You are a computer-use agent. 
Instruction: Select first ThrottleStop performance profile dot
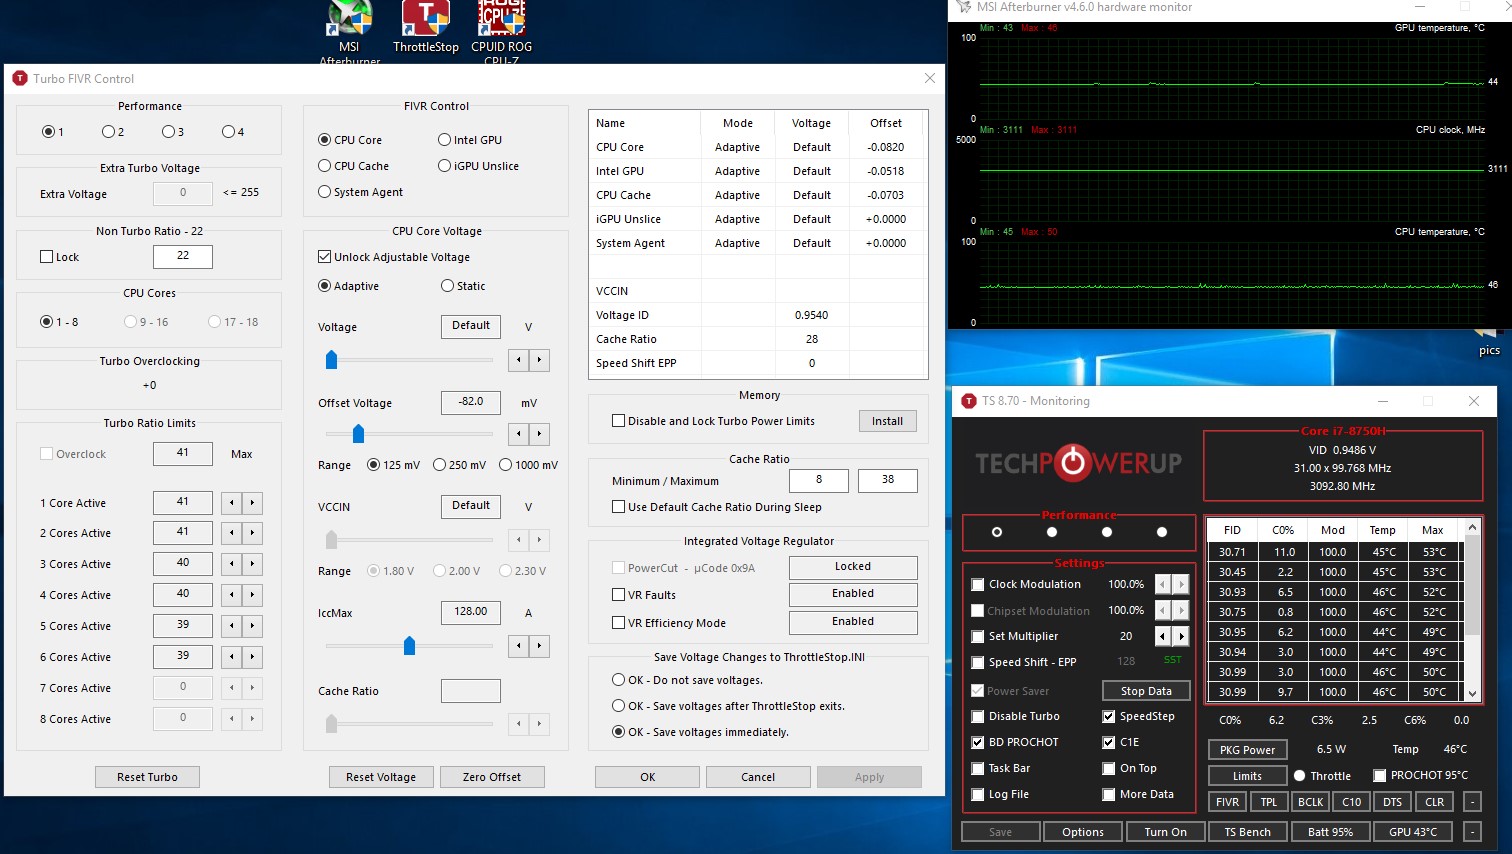pyautogui.click(x=996, y=532)
